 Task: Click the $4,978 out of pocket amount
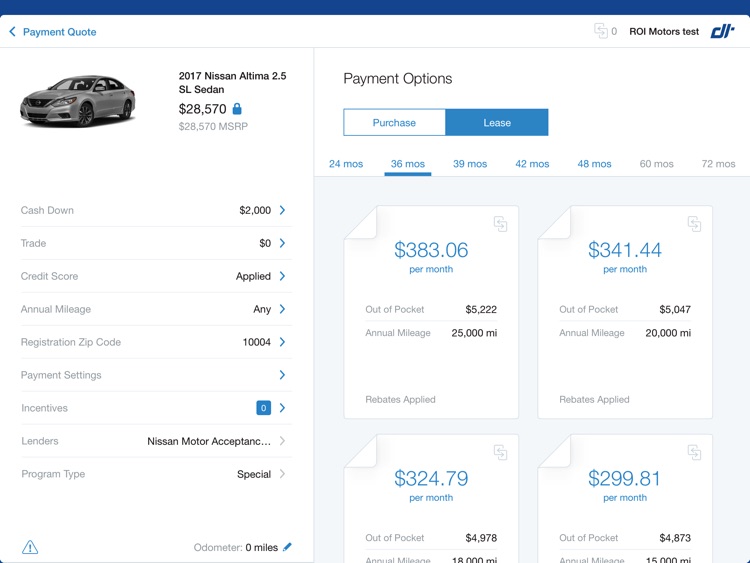481,538
